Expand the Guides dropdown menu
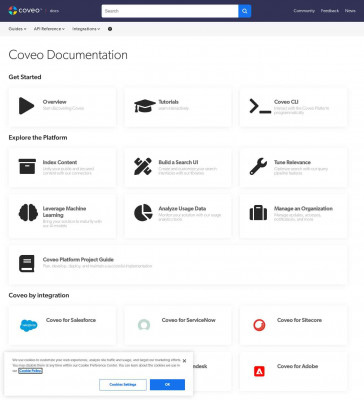Image resolution: width=364 pixels, height=400 pixels. 17,29
